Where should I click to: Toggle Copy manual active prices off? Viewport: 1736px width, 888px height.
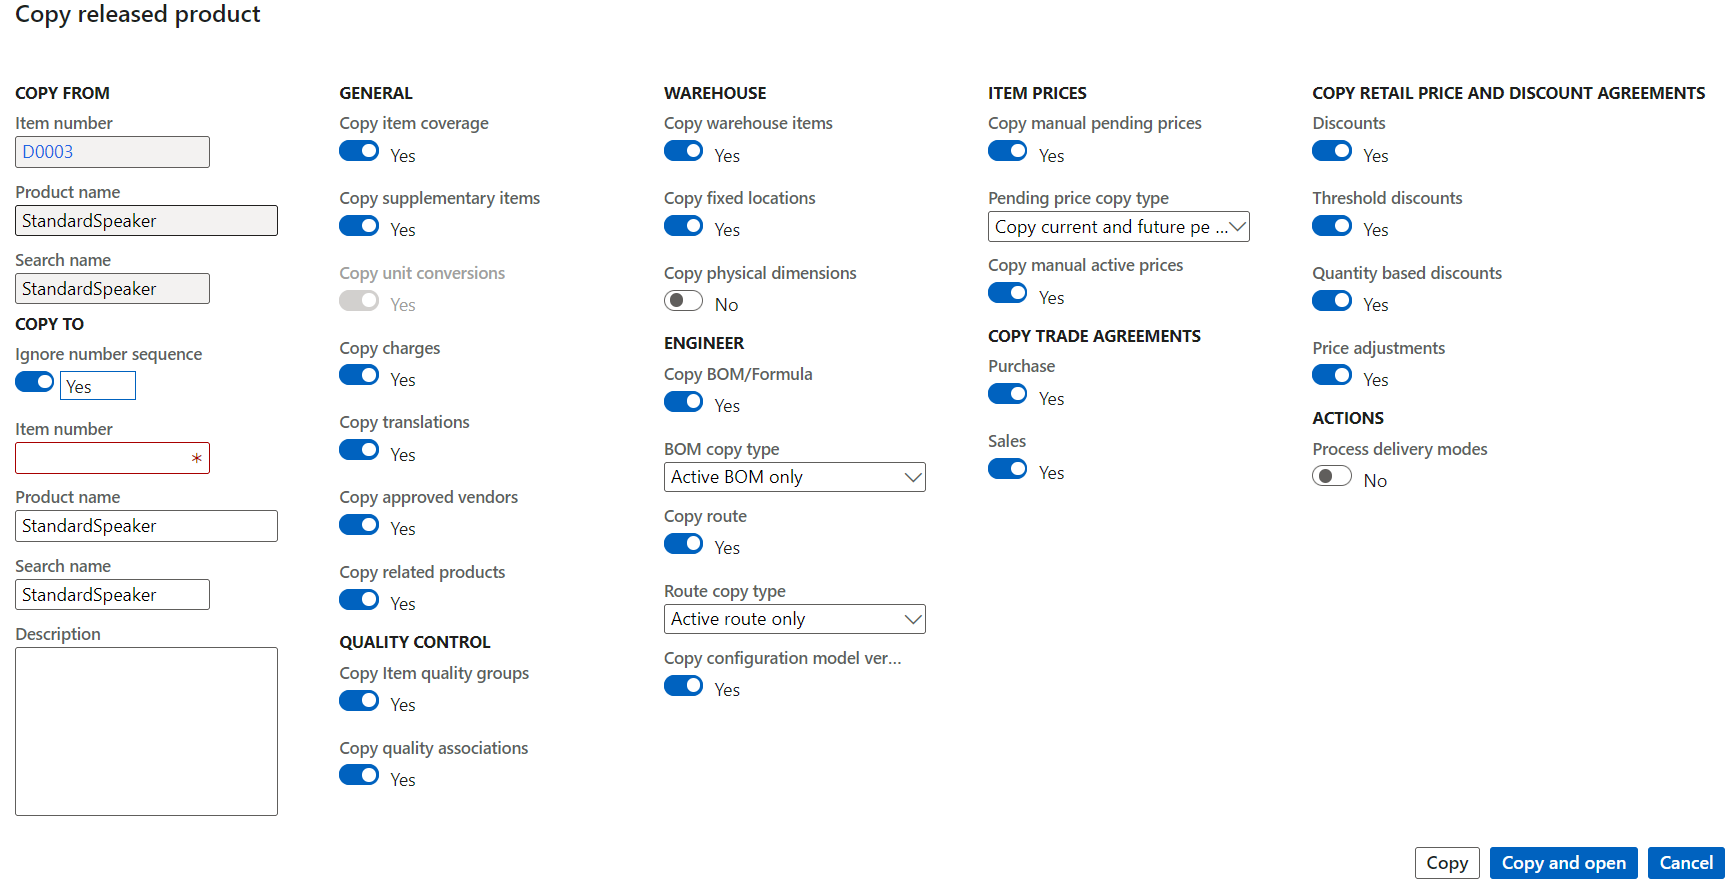tap(1007, 294)
